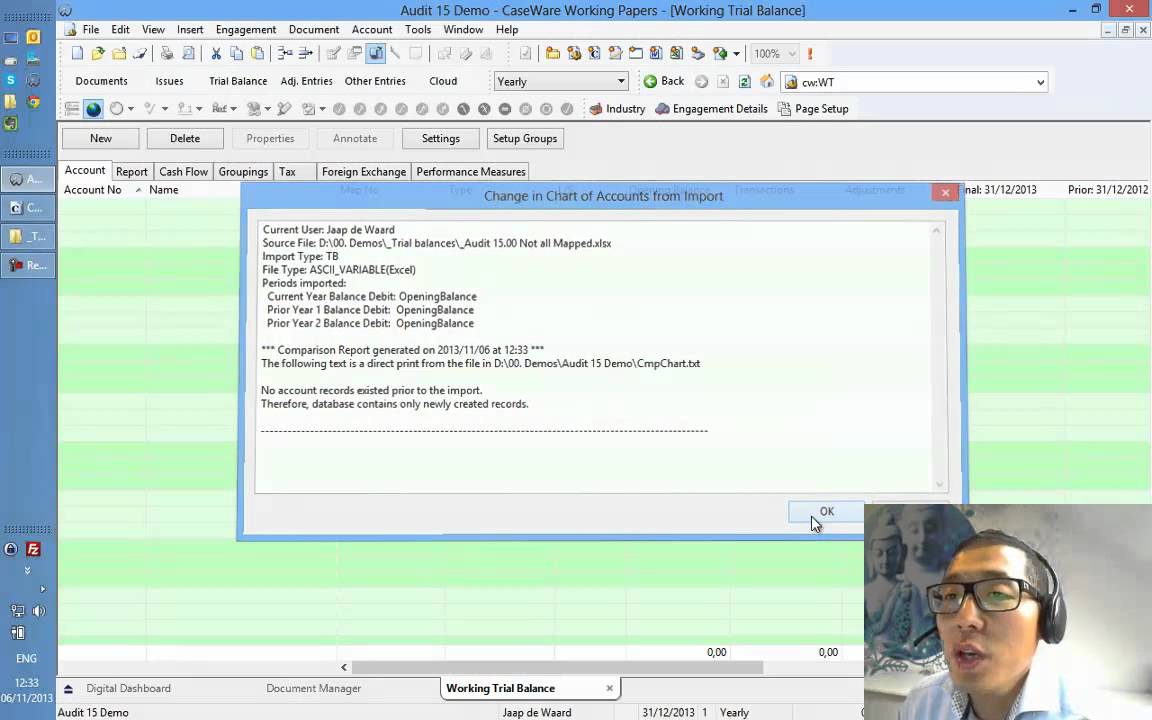Switch to the Digital Dashboard bottom tab
This screenshot has width=1152, height=720.
click(129, 688)
